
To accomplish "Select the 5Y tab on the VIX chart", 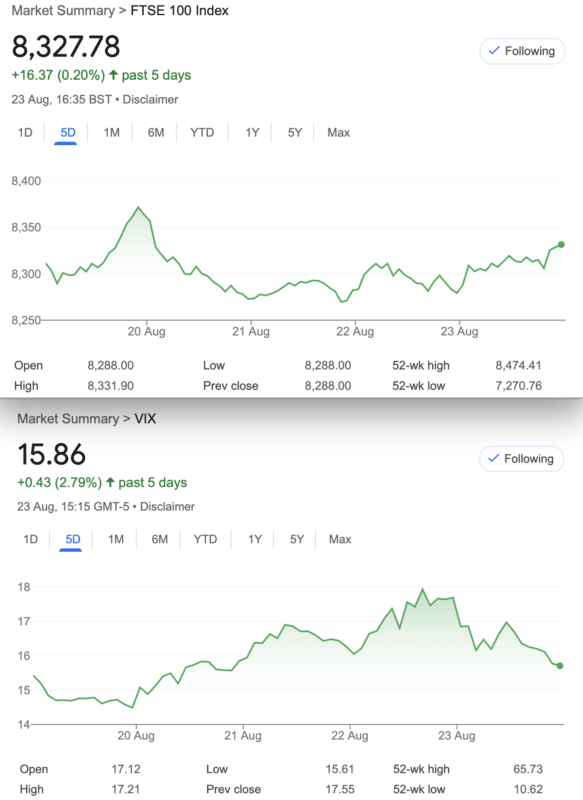I will click(x=296, y=539).
